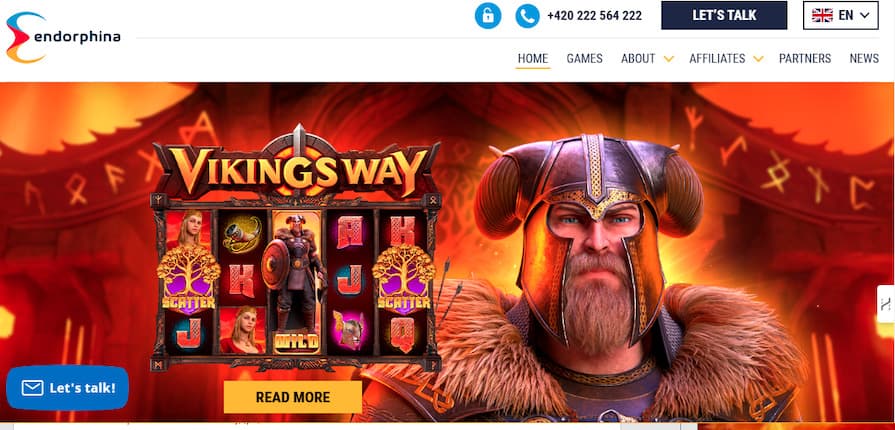This screenshot has width=895, height=430.
Task: Click the blue phone call icon
Action: [x=527, y=15]
